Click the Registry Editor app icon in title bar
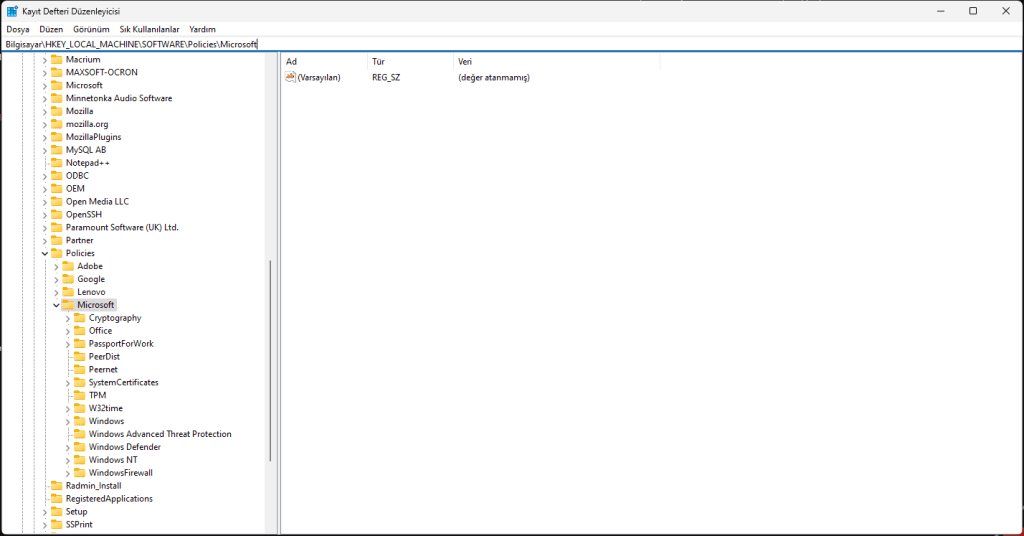 coord(12,11)
